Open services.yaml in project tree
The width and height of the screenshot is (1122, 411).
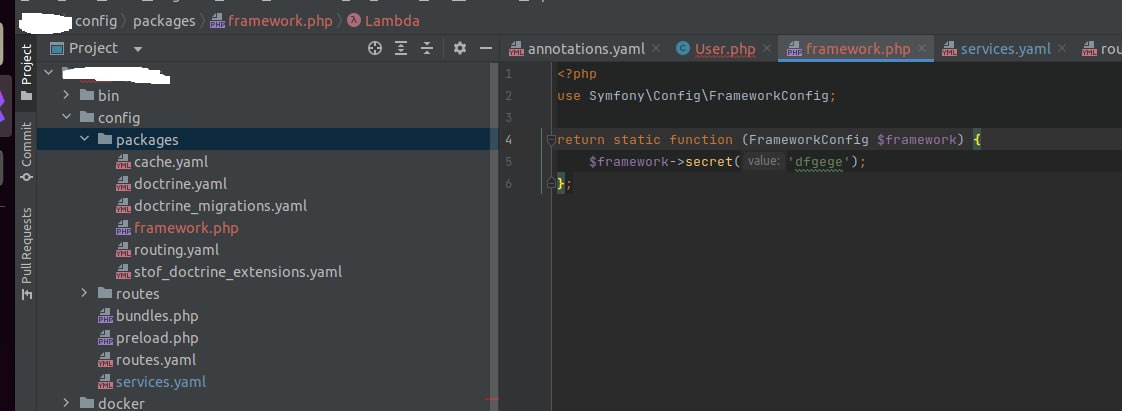(161, 382)
